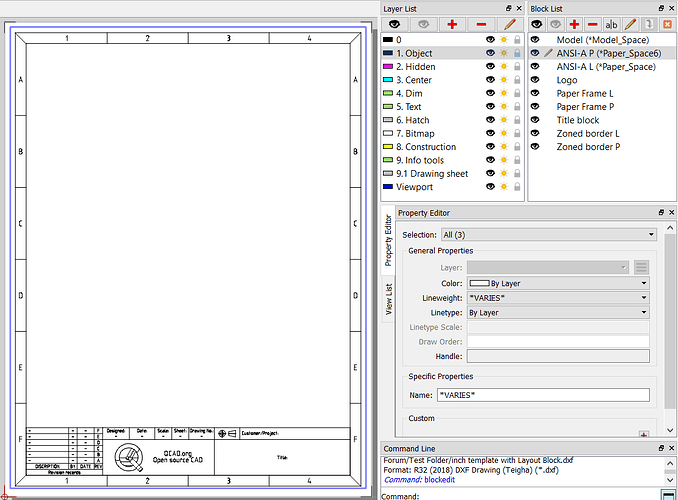The height and width of the screenshot is (500, 678).
Task: Open the Lineweight dropdown
Action: (558, 298)
